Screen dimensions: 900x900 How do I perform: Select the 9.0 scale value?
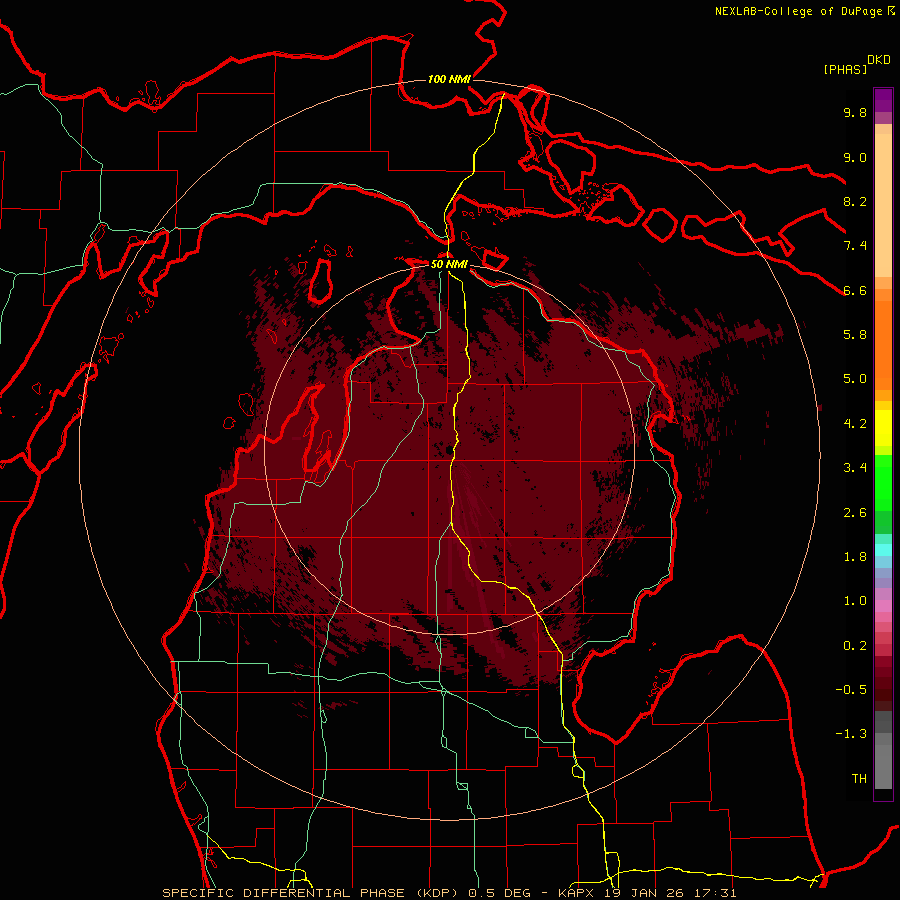855,157
